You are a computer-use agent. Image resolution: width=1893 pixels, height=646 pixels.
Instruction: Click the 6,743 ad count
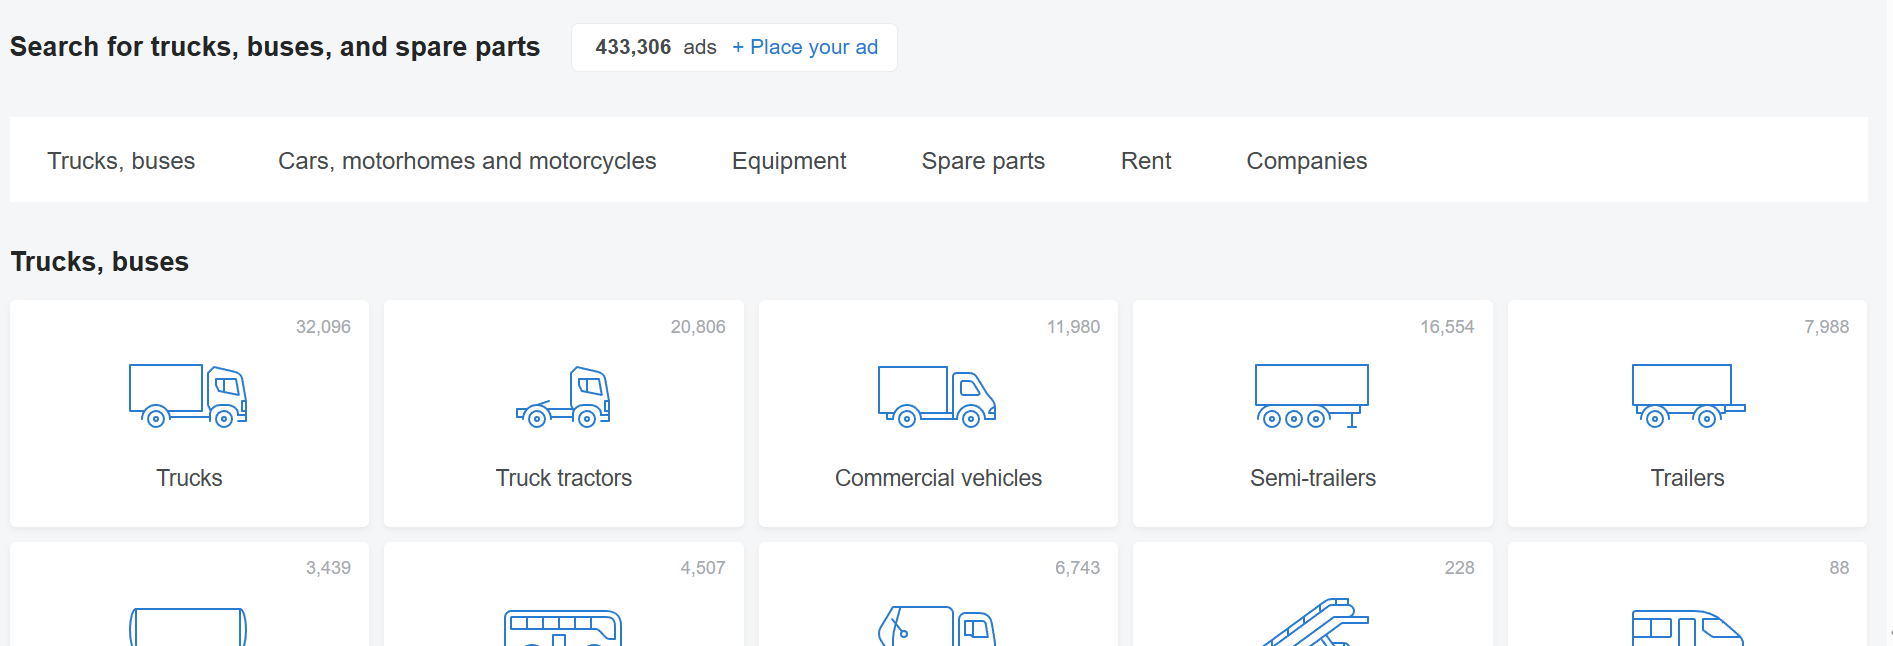pos(1077,568)
